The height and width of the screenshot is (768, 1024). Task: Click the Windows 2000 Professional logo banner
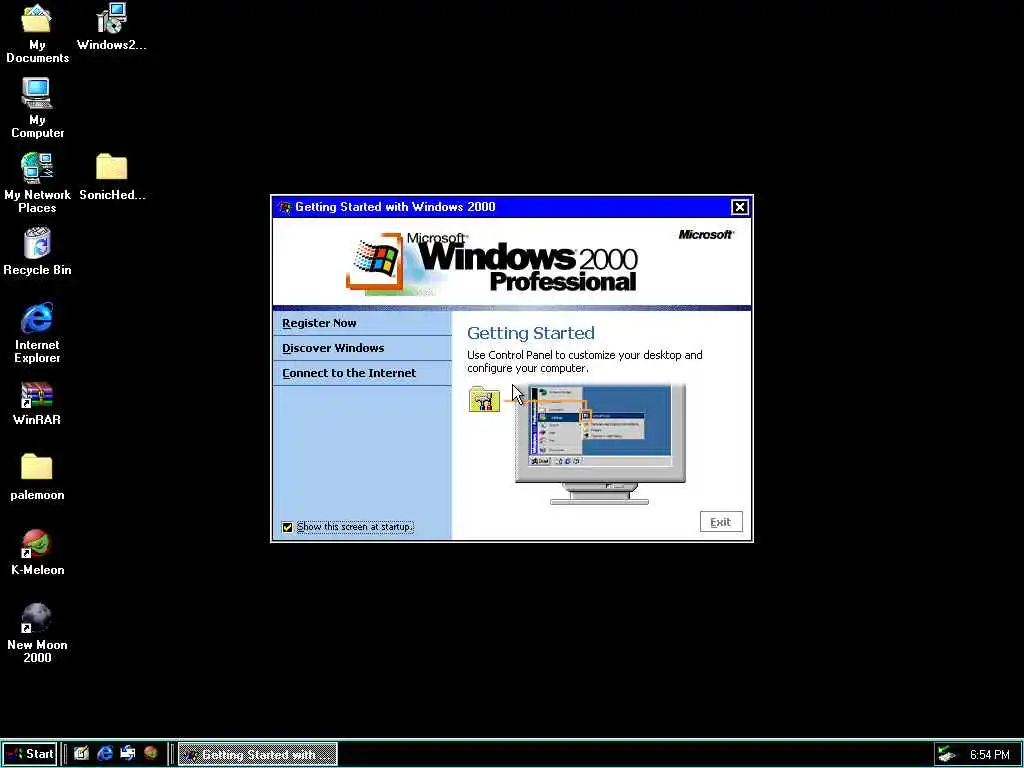coord(493,263)
